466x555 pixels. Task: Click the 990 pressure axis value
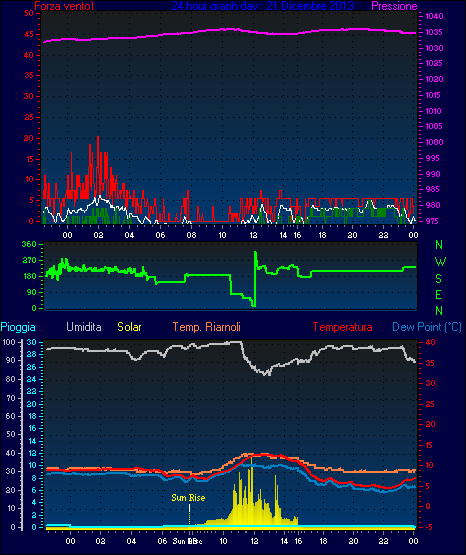[433, 174]
